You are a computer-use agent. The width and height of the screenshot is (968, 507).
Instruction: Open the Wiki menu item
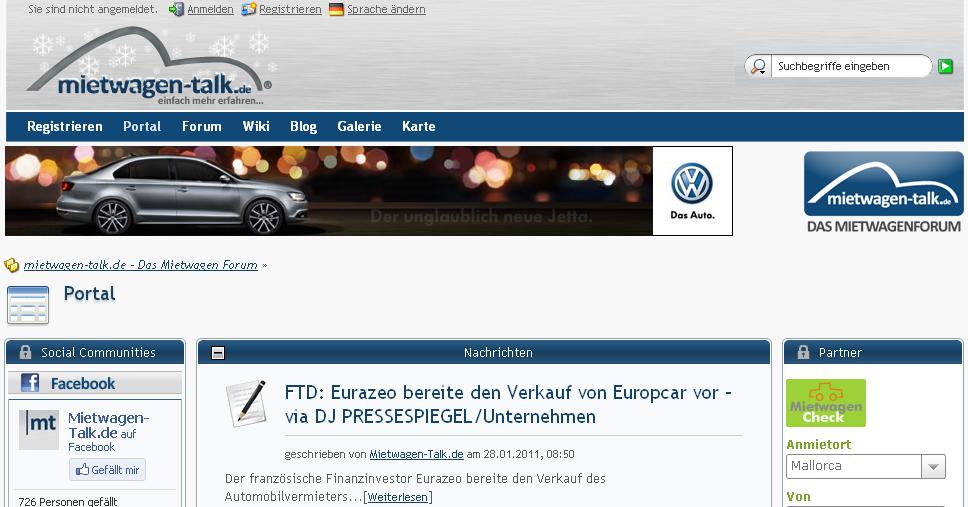click(256, 126)
